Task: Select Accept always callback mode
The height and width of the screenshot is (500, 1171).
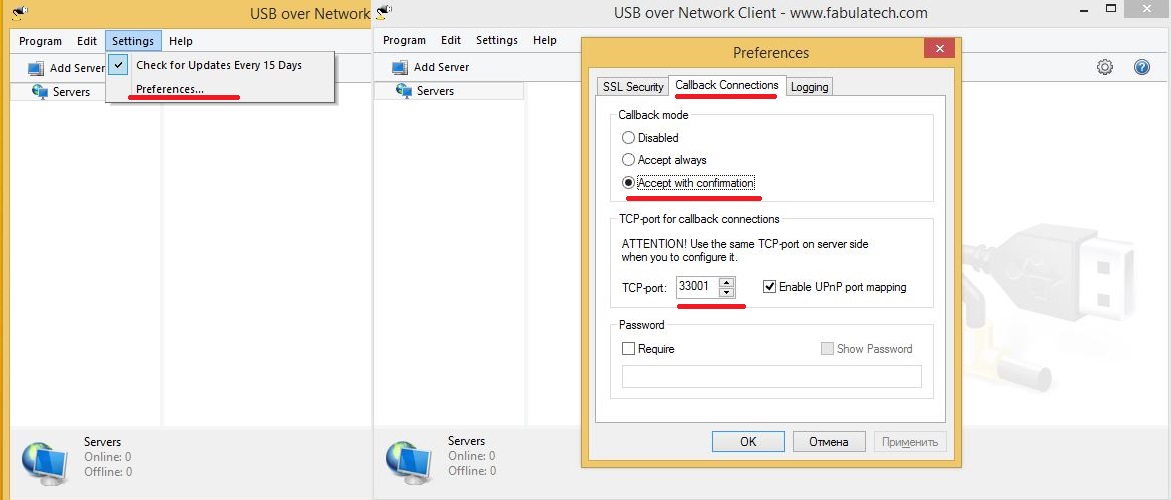Action: [x=628, y=160]
